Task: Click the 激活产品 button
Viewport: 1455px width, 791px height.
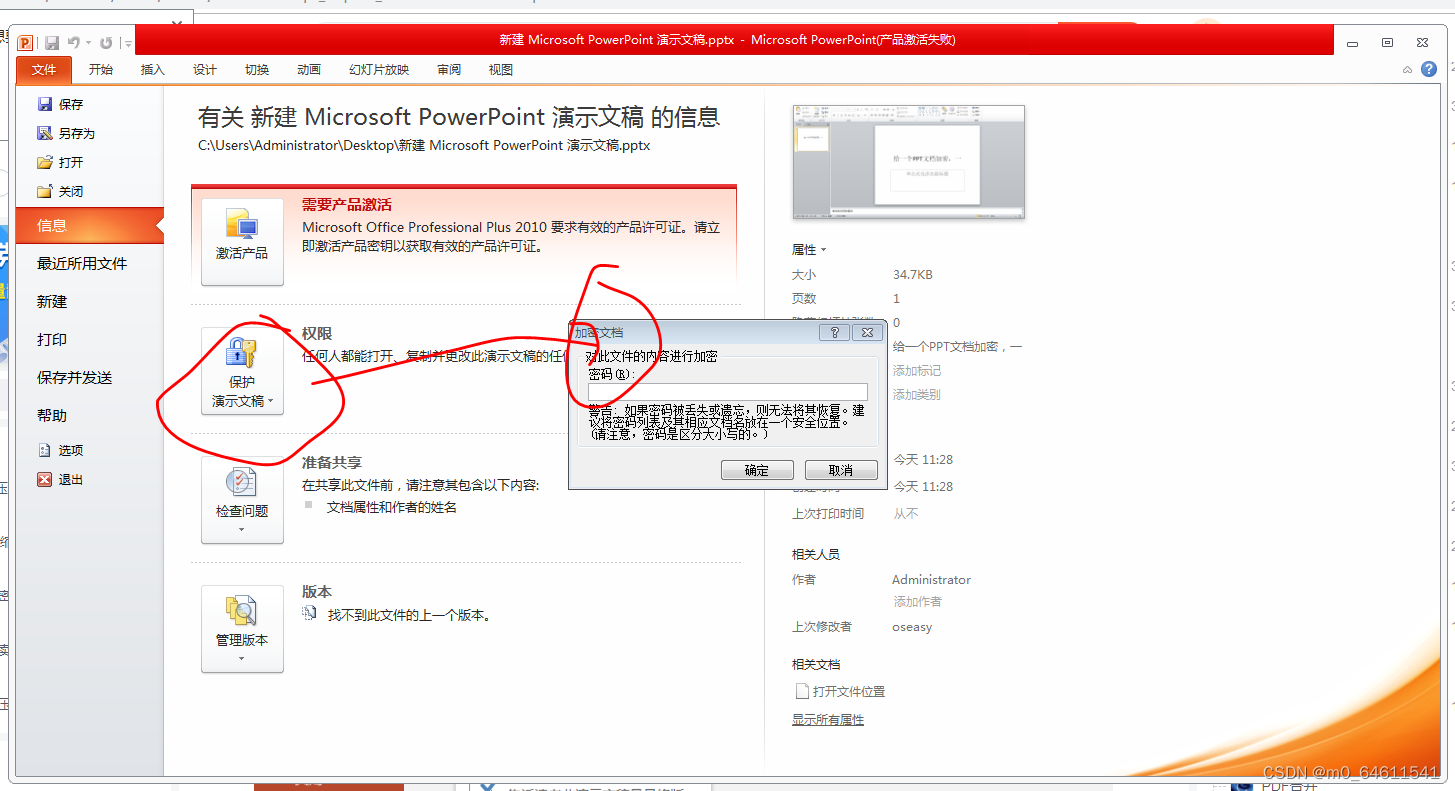Action: tap(242, 241)
